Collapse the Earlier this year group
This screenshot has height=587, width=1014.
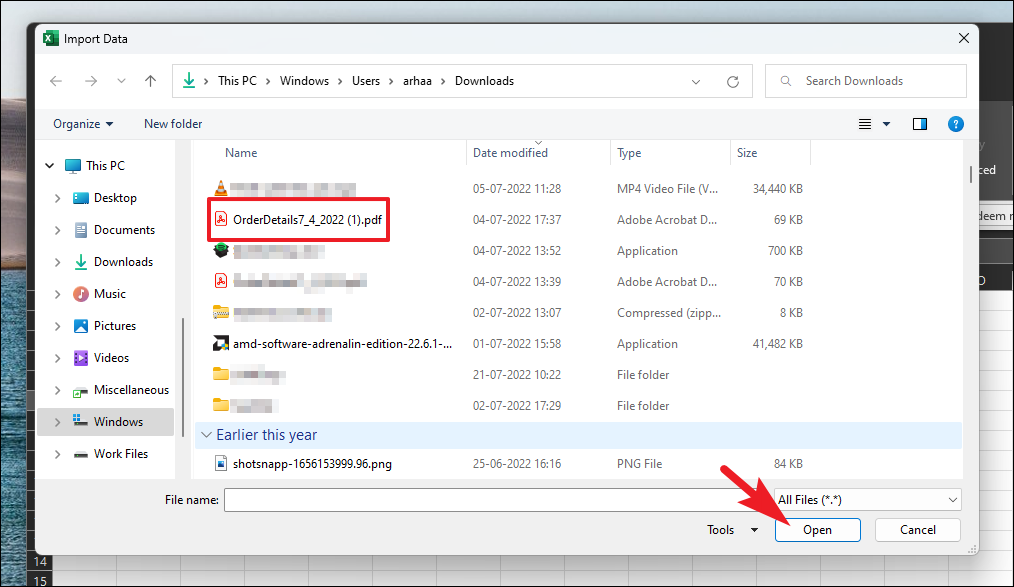206,435
